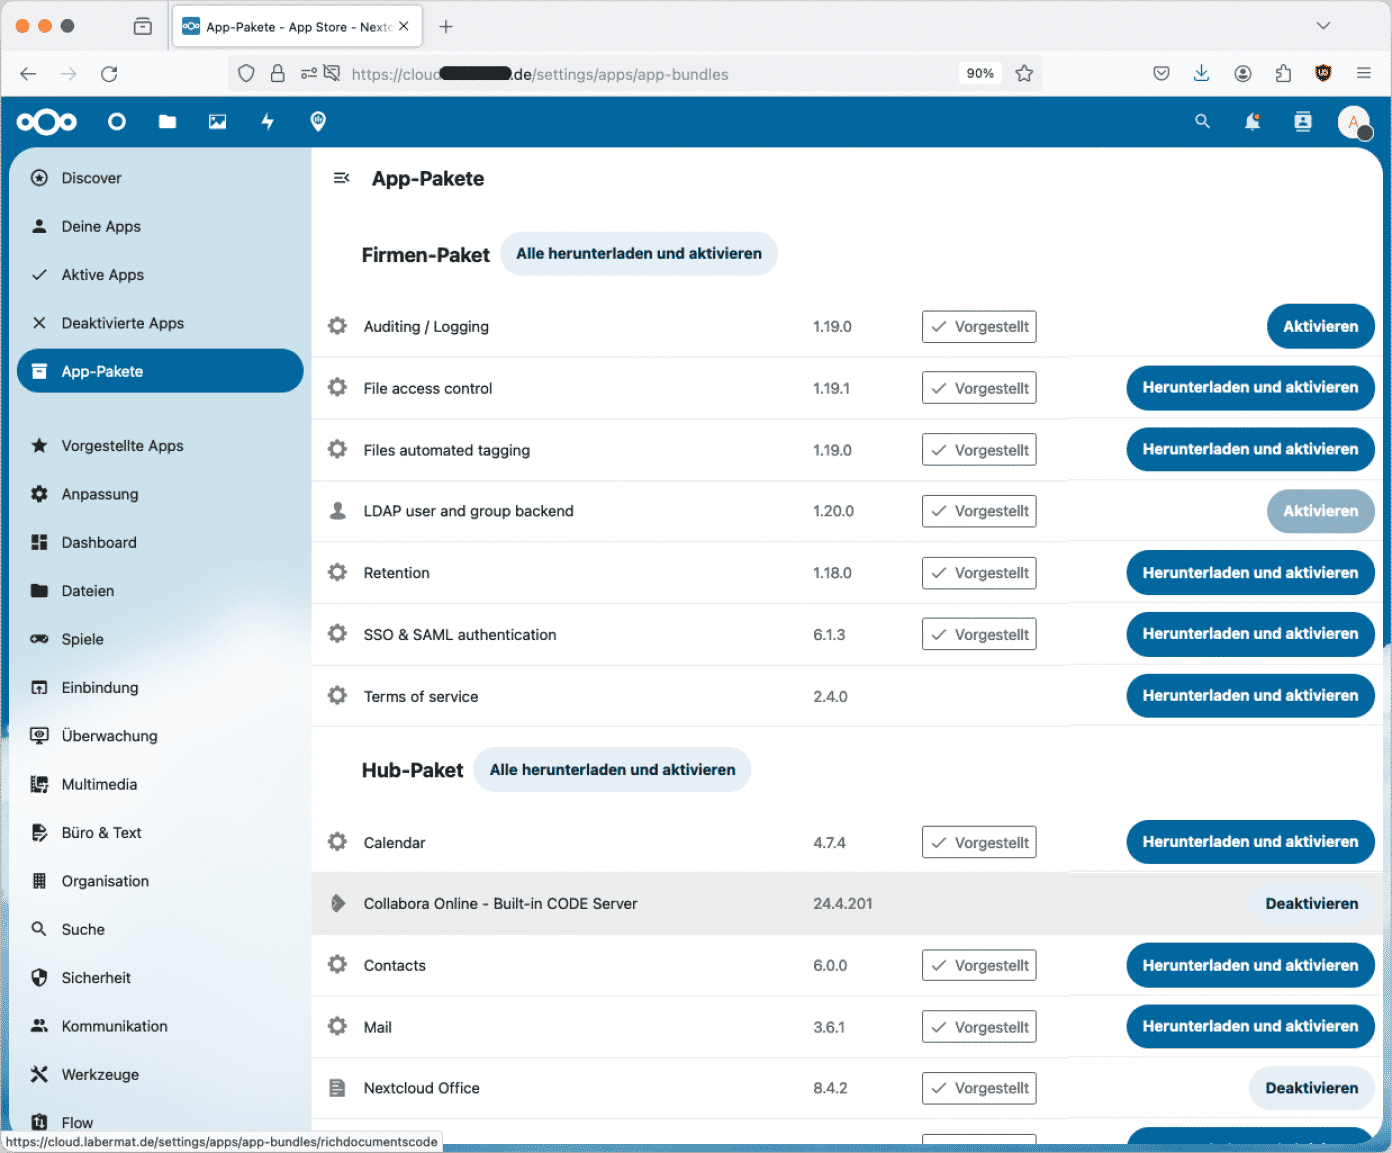Open the notifications bell
Screen dimensions: 1392x1153
tap(1252, 121)
